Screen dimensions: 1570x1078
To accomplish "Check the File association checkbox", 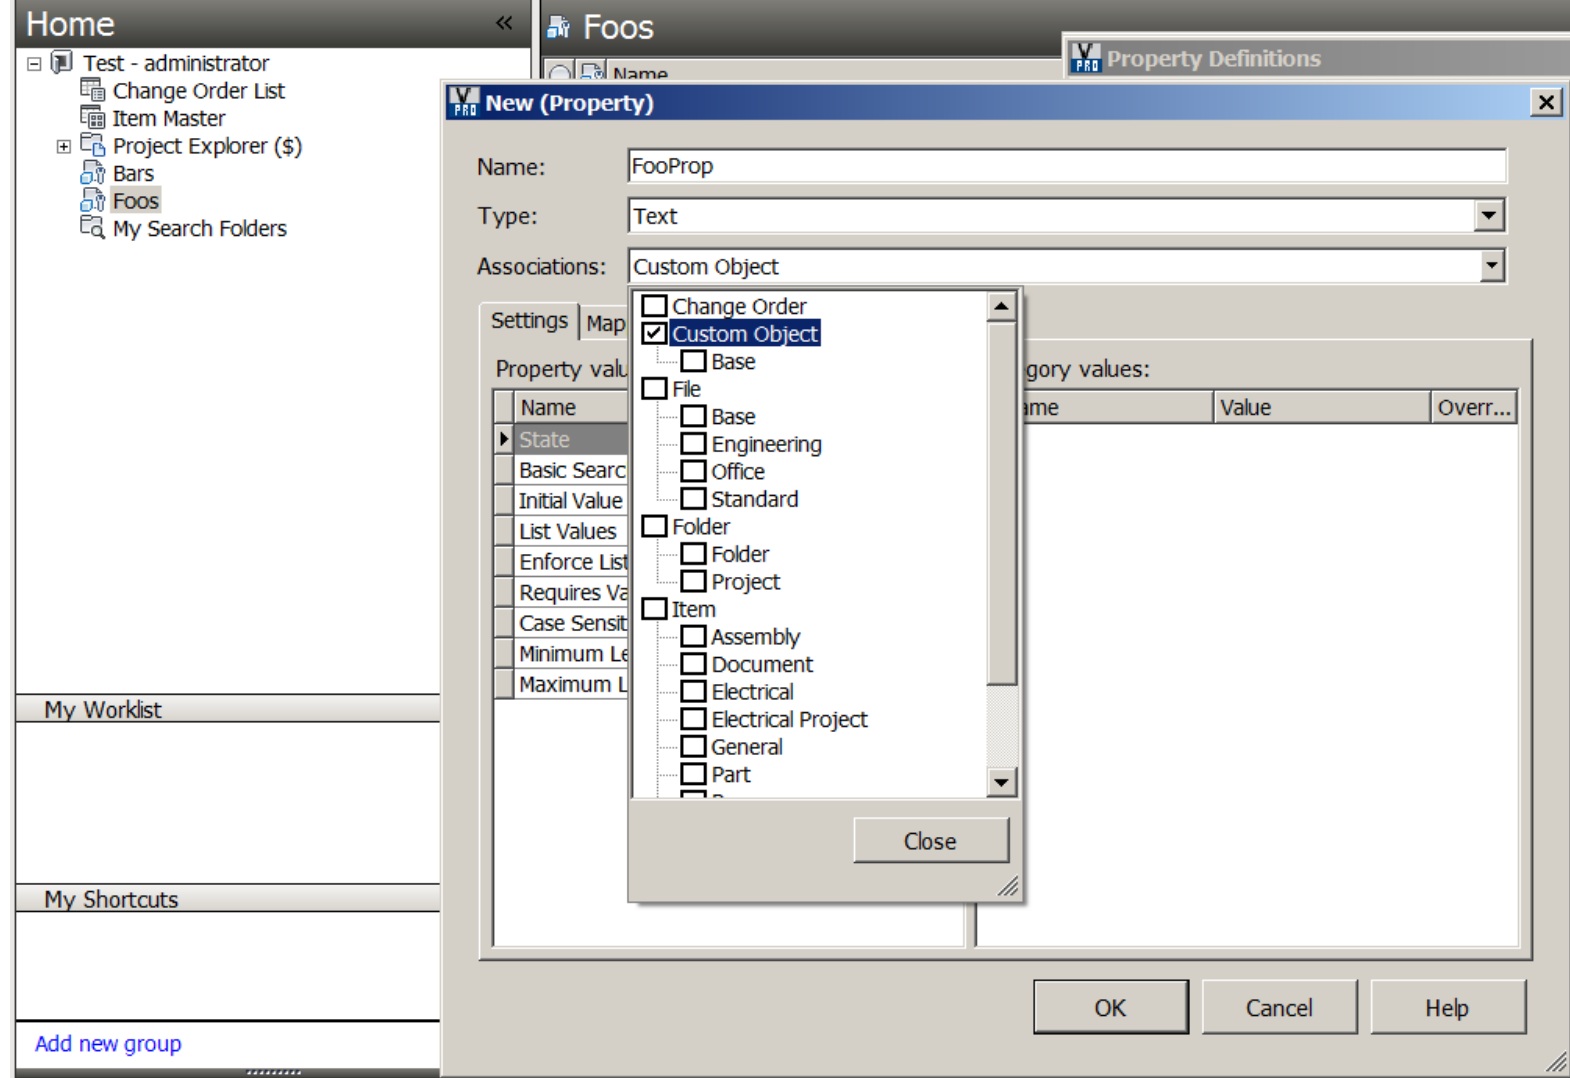I will (x=654, y=388).
